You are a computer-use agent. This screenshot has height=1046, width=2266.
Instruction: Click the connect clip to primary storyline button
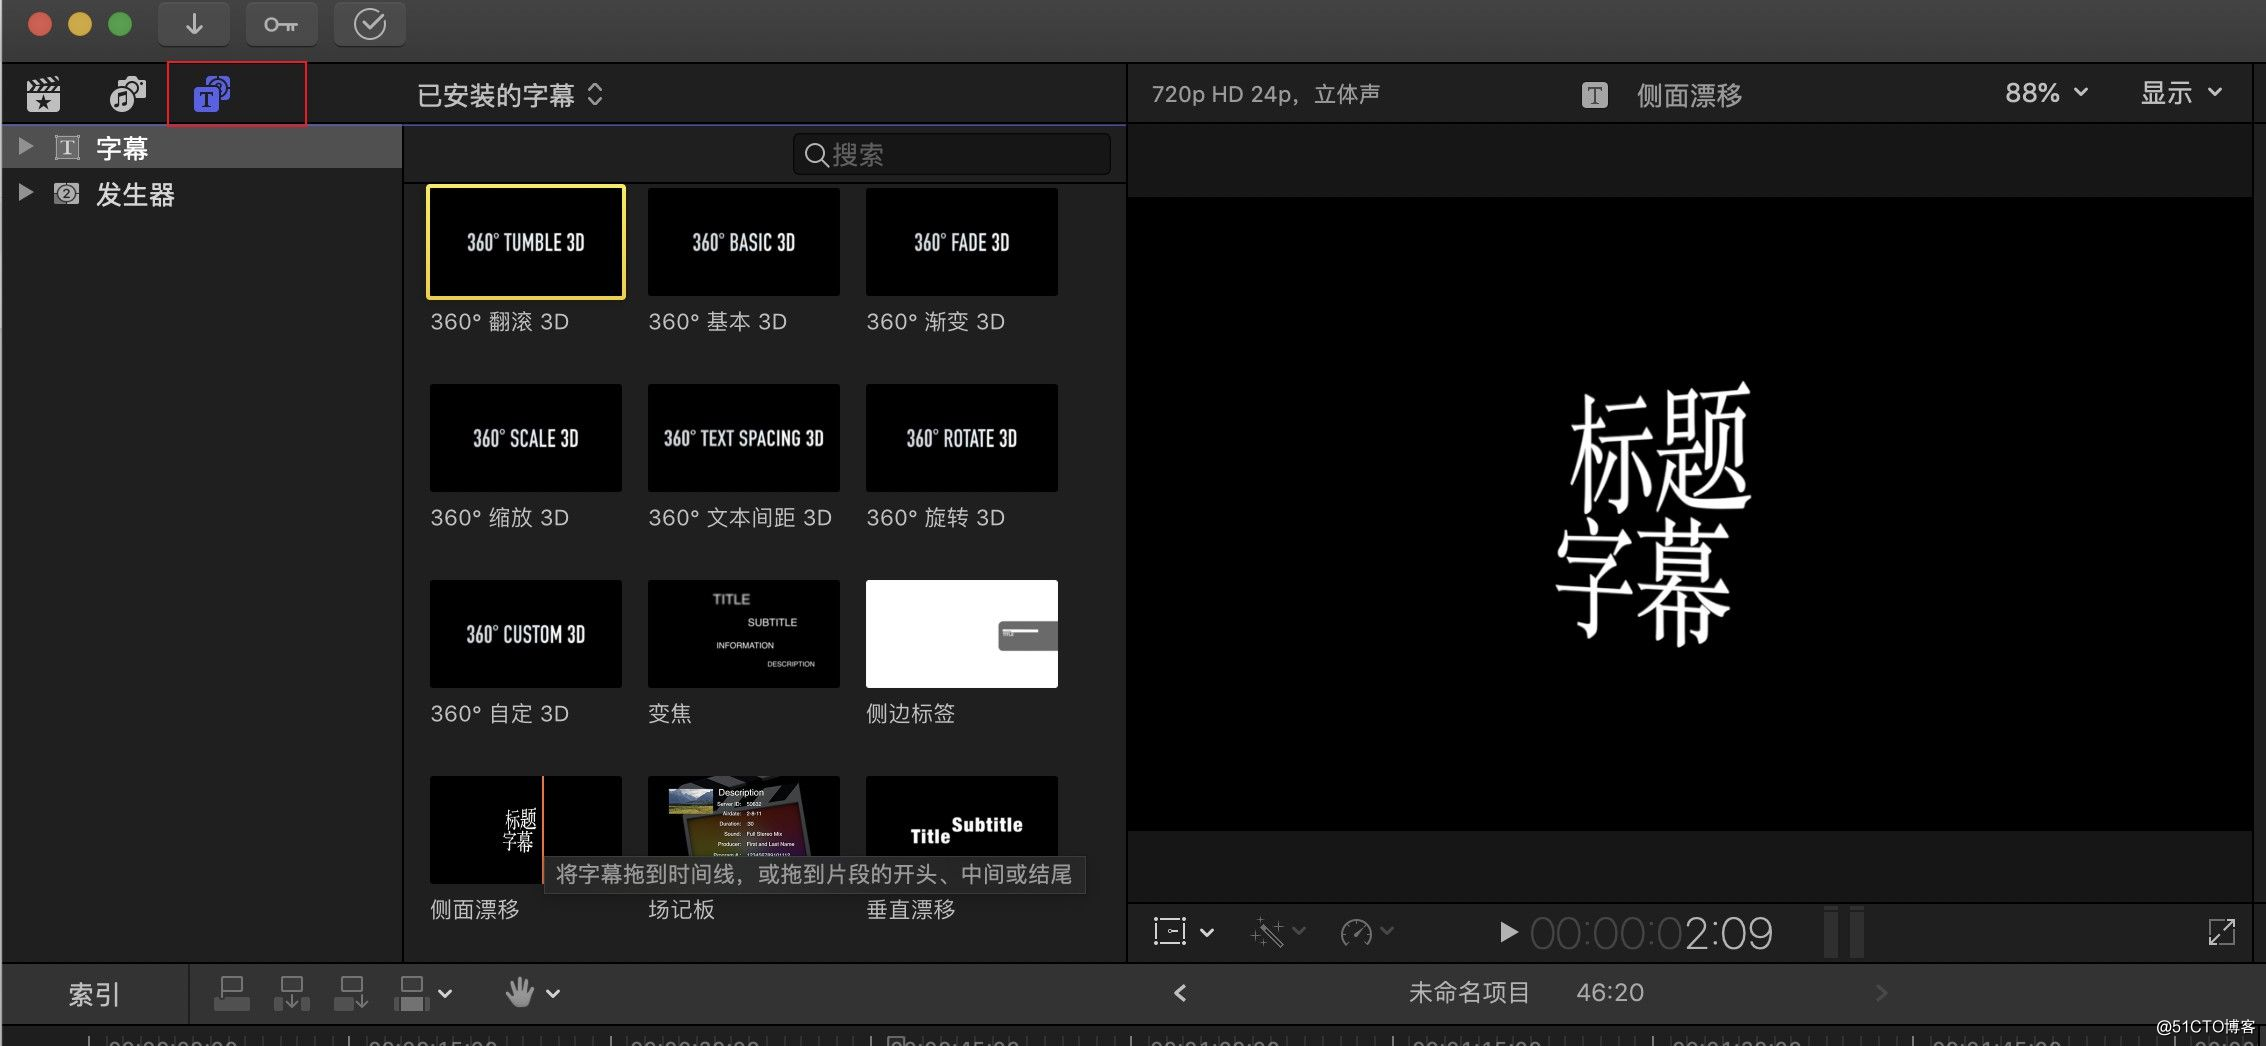click(x=232, y=993)
